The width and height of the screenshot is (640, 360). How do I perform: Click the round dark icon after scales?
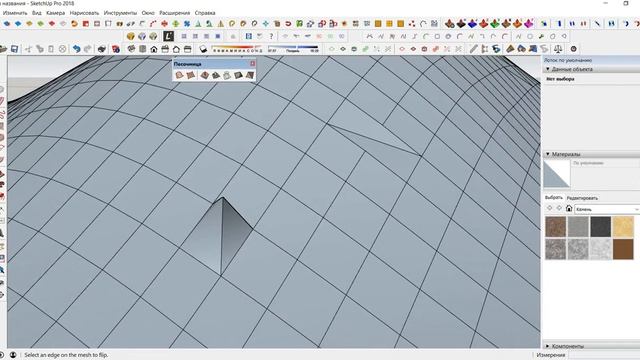click(573, 49)
